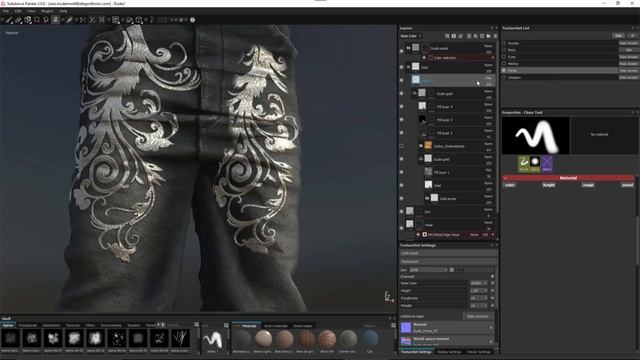640x360 pixels.
Task: Toggle visibility of Dude metal layer
Action: click(x=402, y=51)
